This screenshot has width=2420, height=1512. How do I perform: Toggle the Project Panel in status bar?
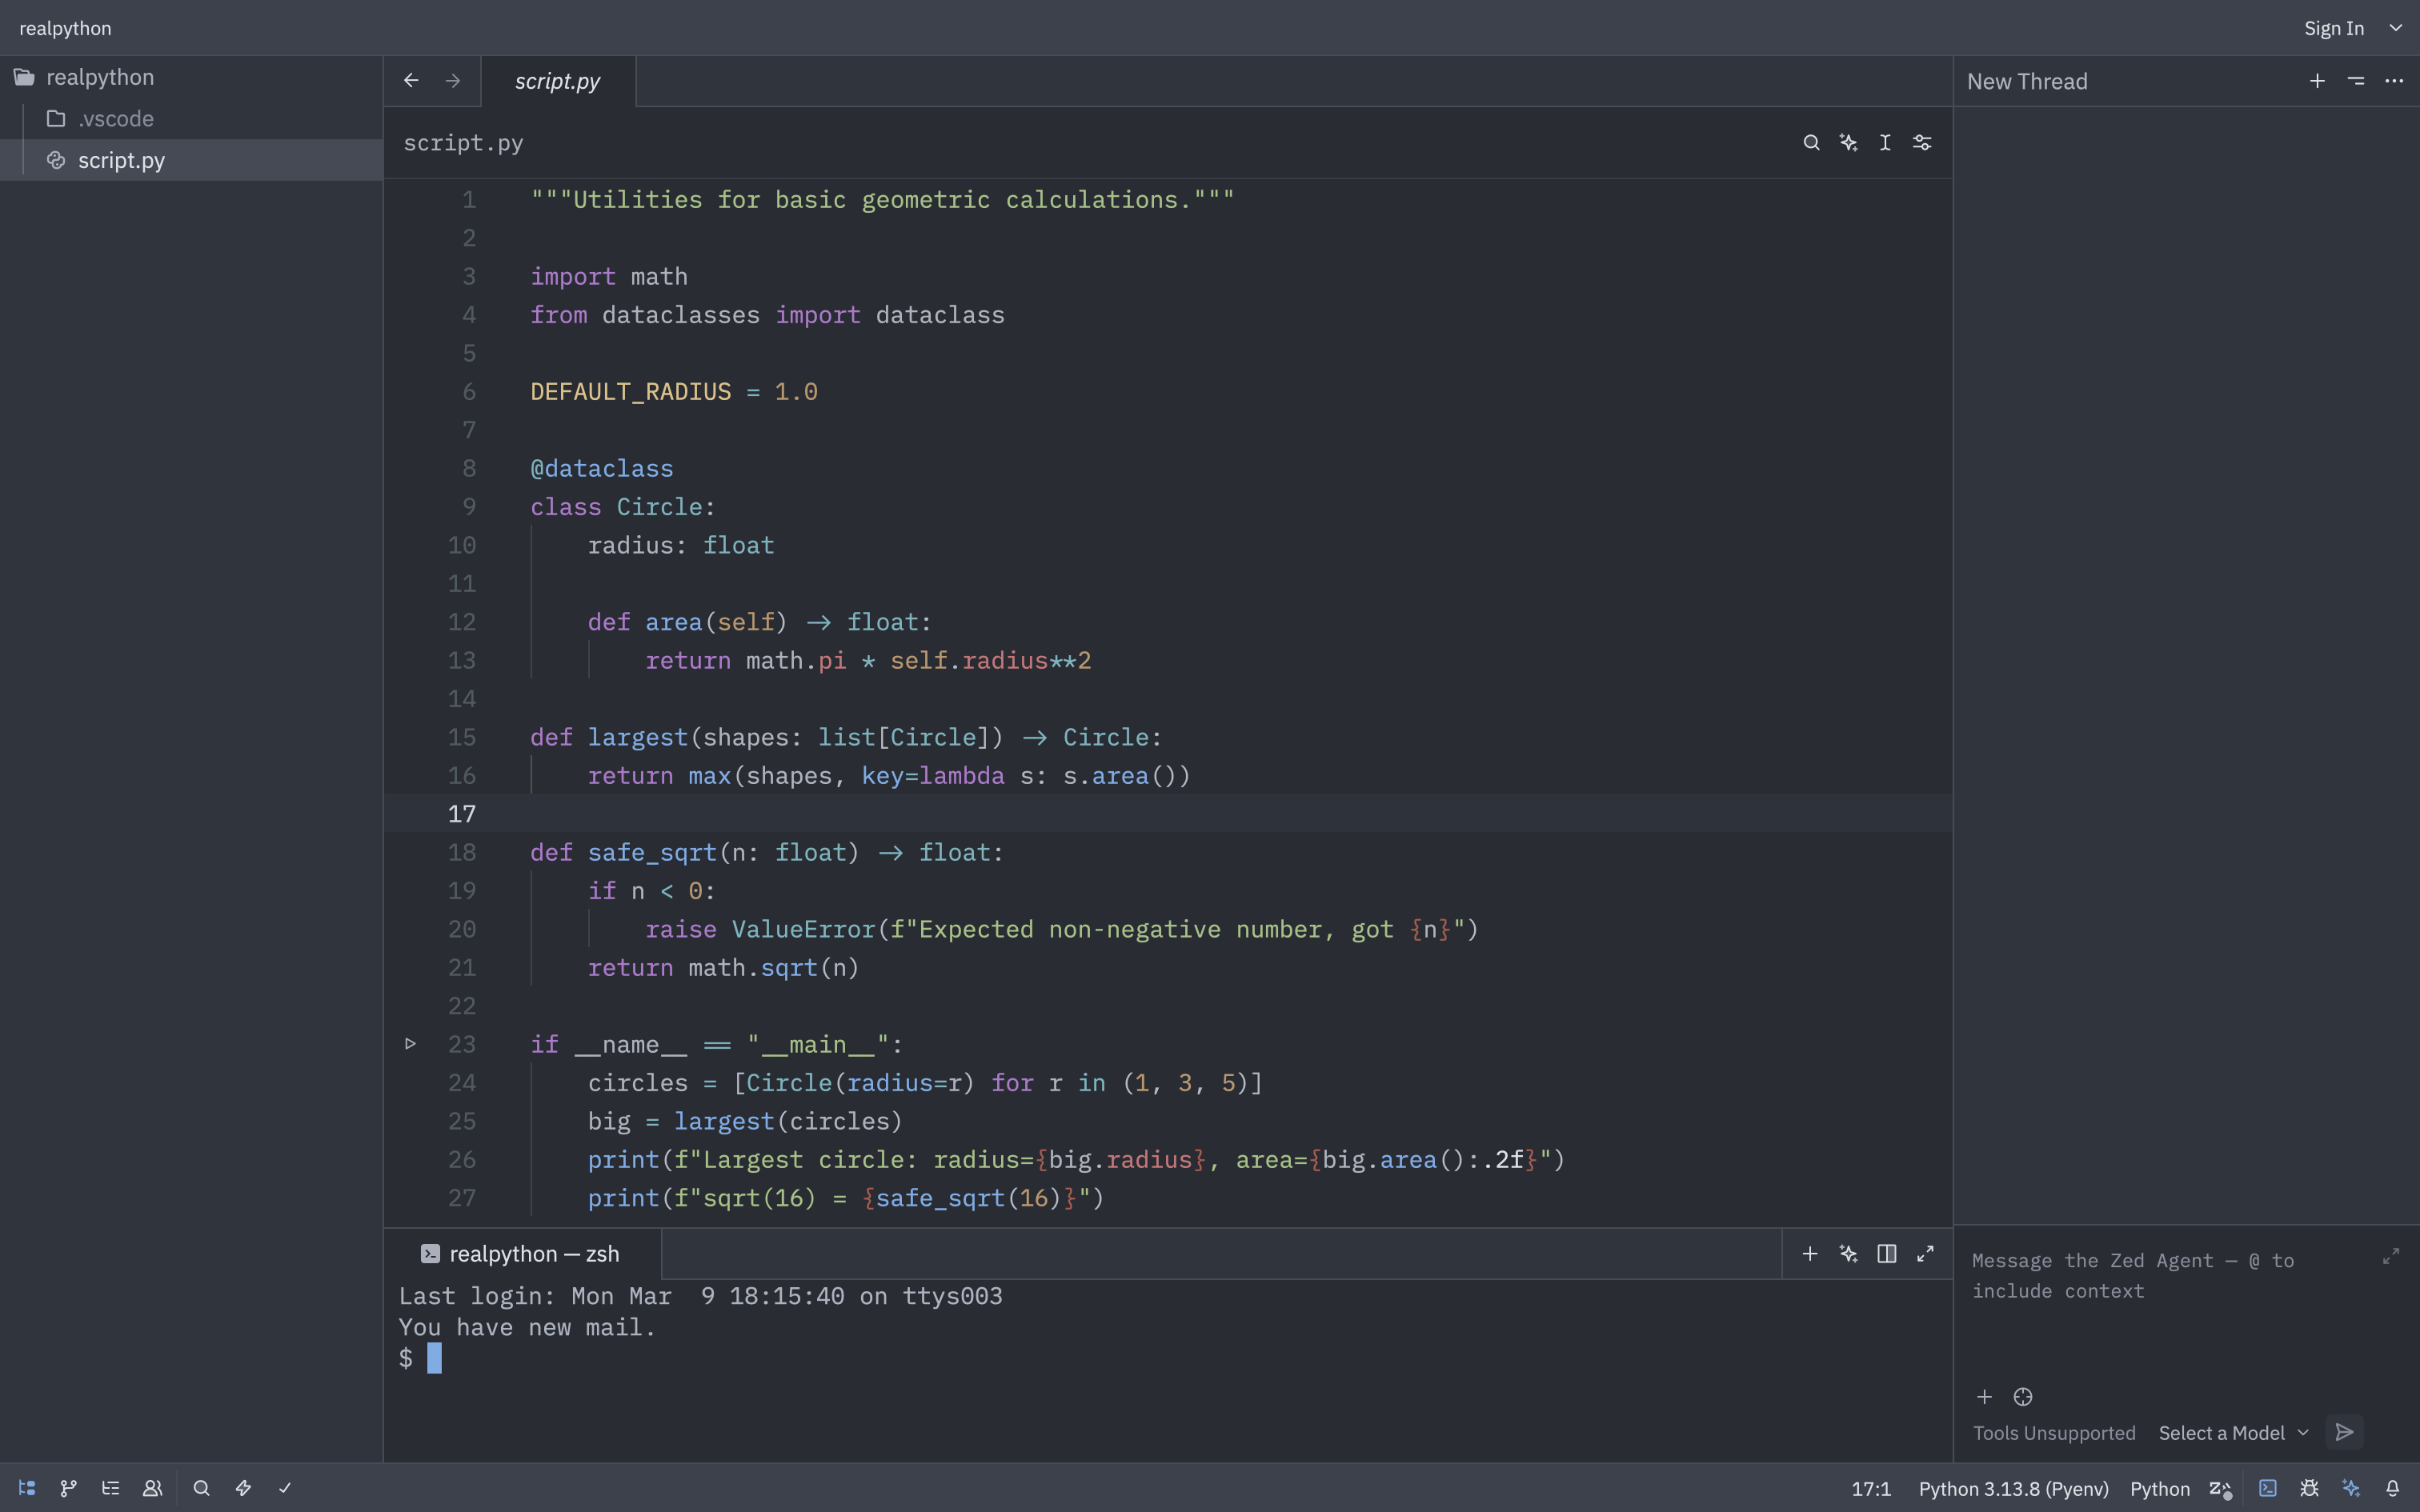pos(27,1488)
